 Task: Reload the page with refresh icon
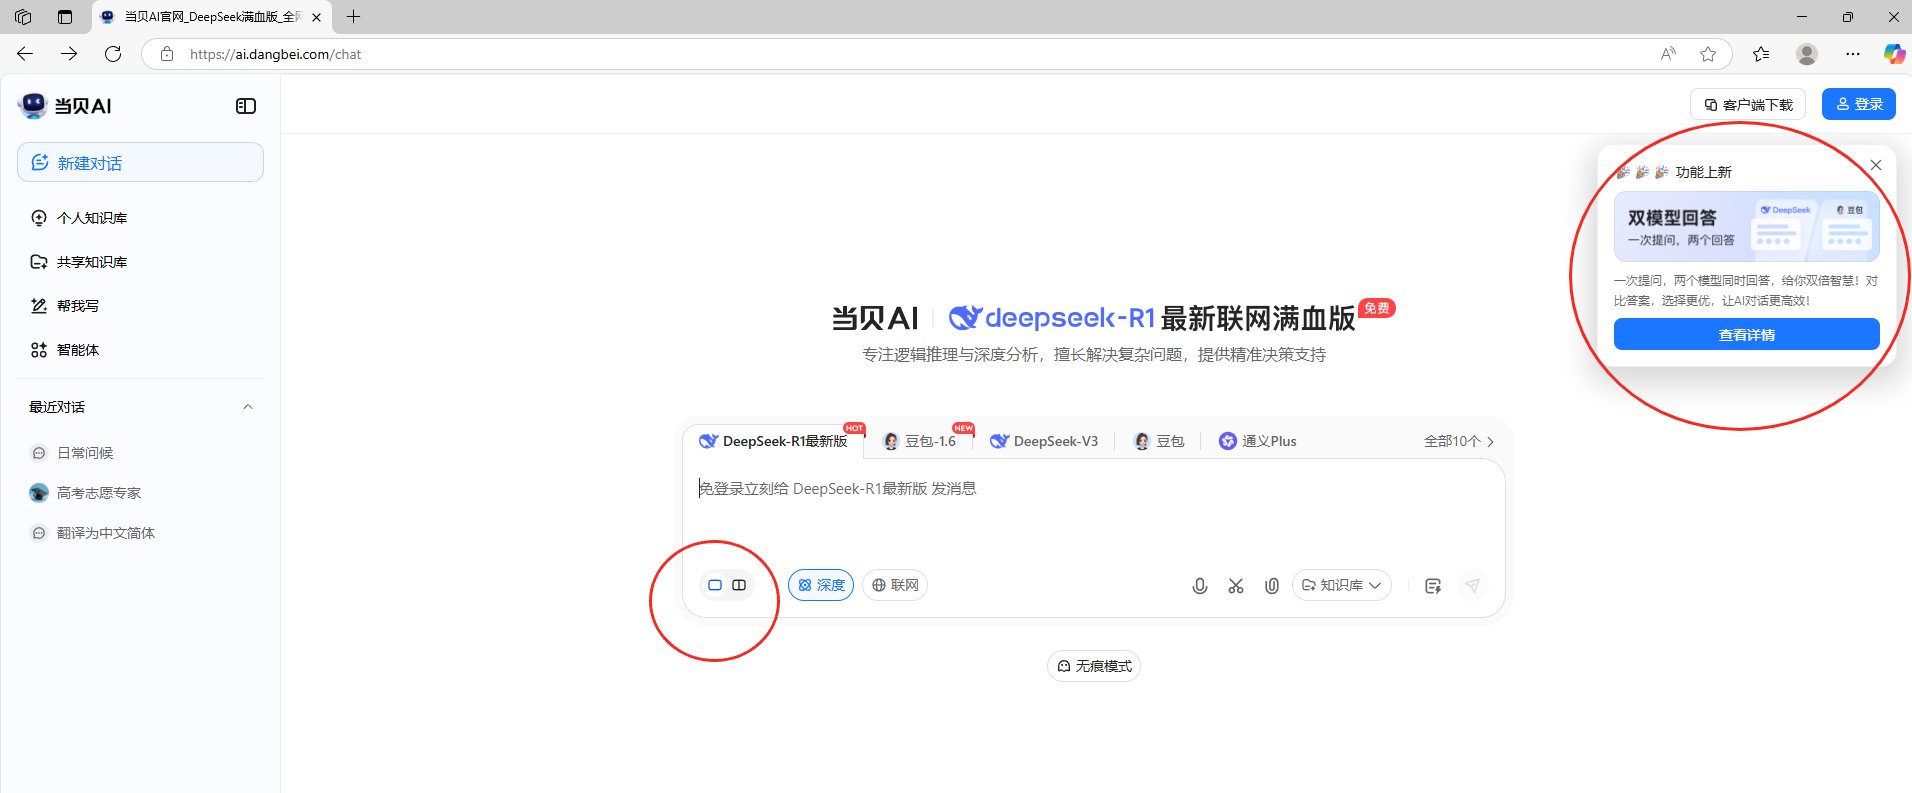click(x=113, y=54)
